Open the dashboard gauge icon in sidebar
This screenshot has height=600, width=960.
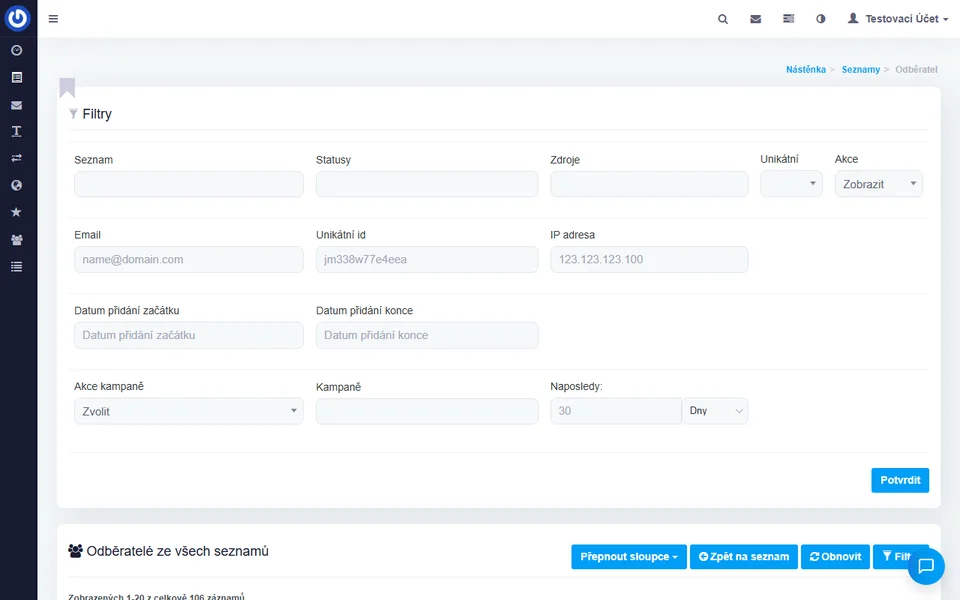point(17,50)
